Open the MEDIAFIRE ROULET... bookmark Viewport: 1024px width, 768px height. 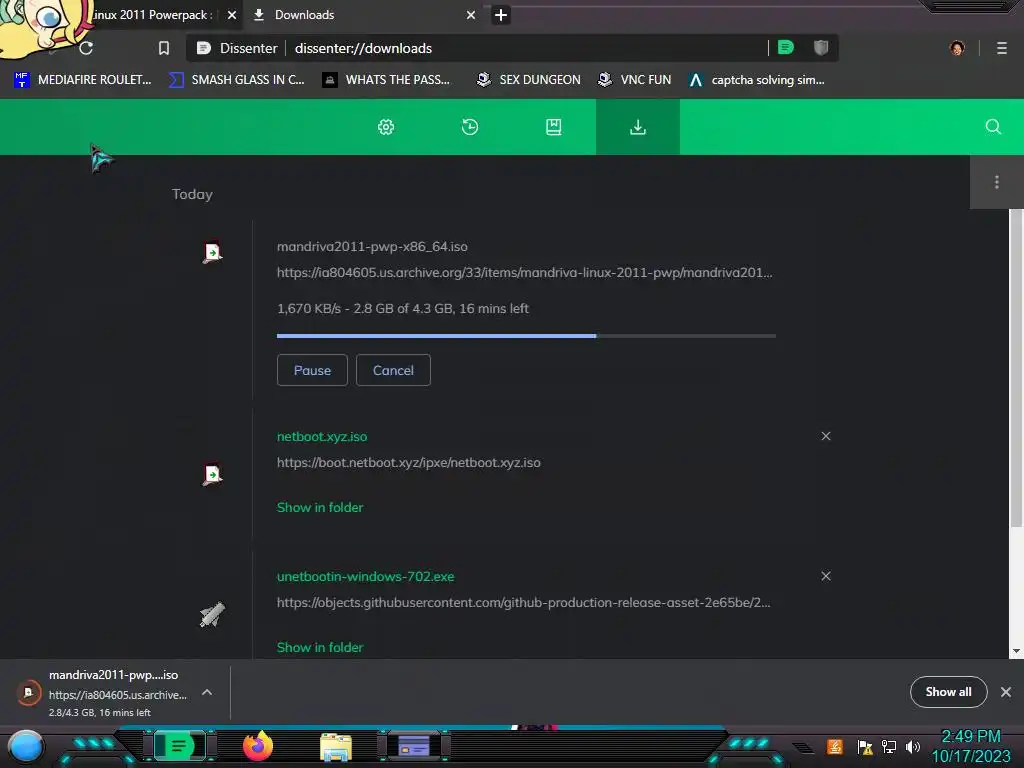coord(83,80)
